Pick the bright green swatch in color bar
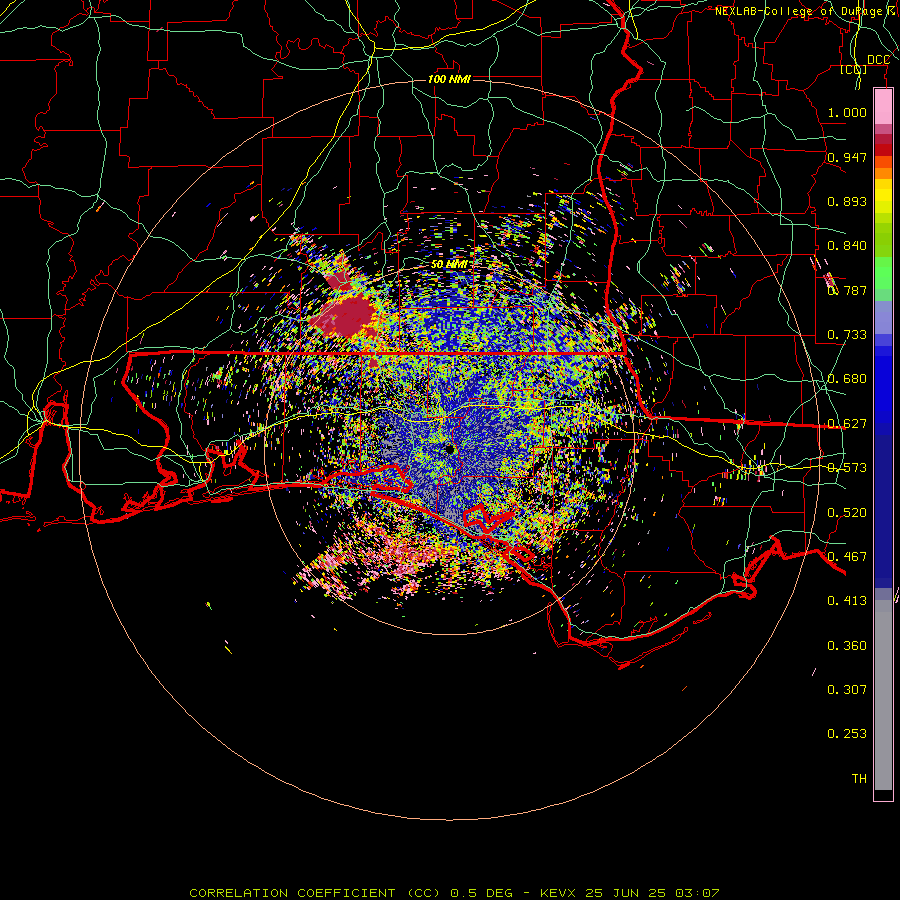Screen dimensions: 900x900 (x=883, y=273)
